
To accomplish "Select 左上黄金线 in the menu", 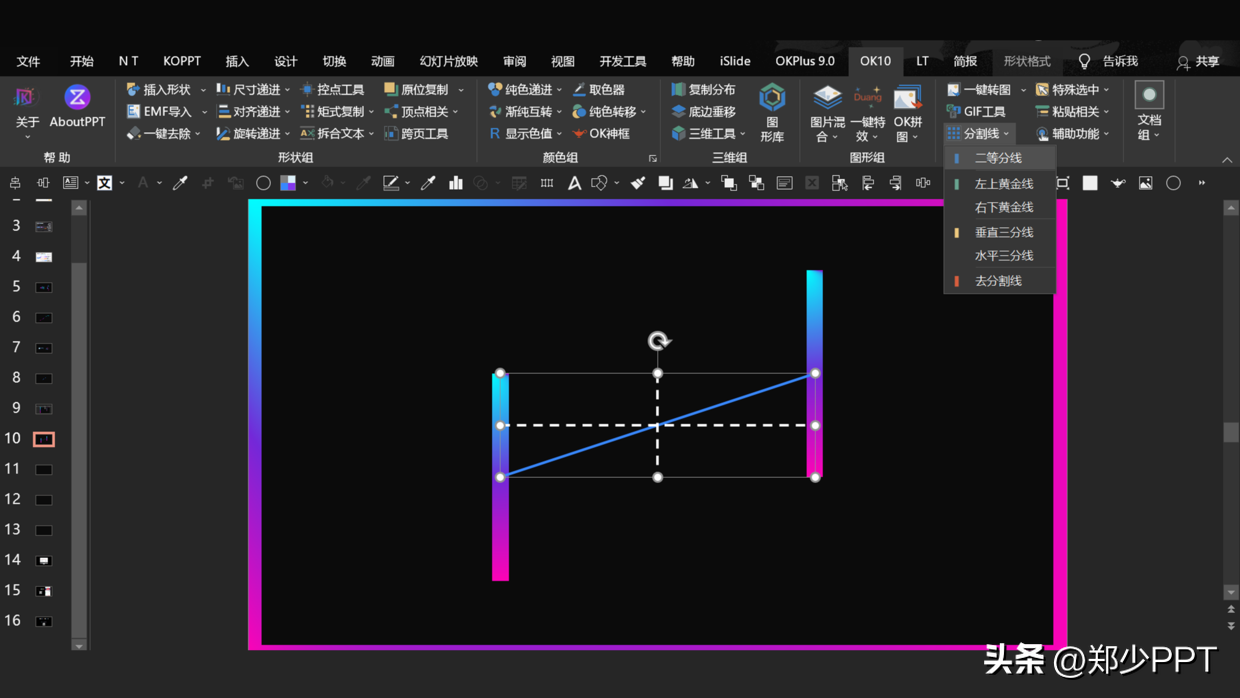I will click(x=1000, y=184).
